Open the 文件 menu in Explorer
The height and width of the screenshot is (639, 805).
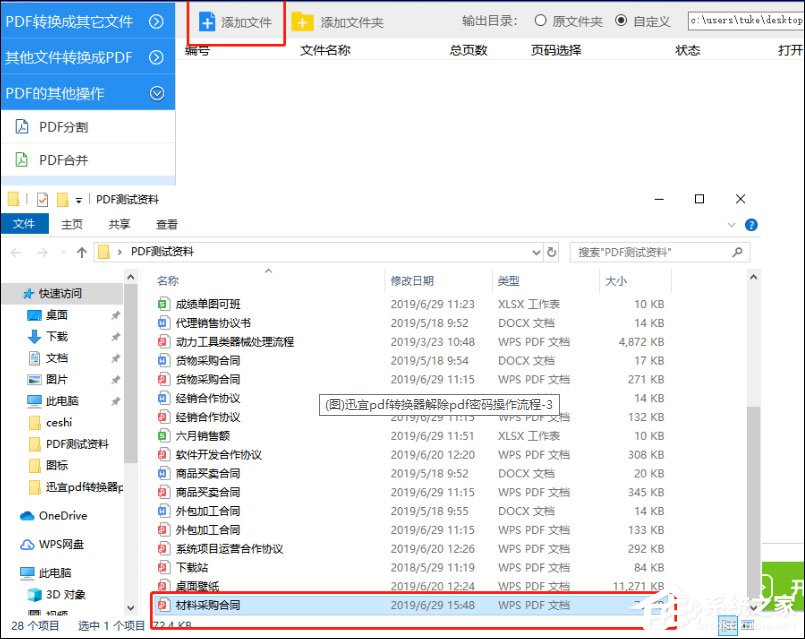coord(24,224)
